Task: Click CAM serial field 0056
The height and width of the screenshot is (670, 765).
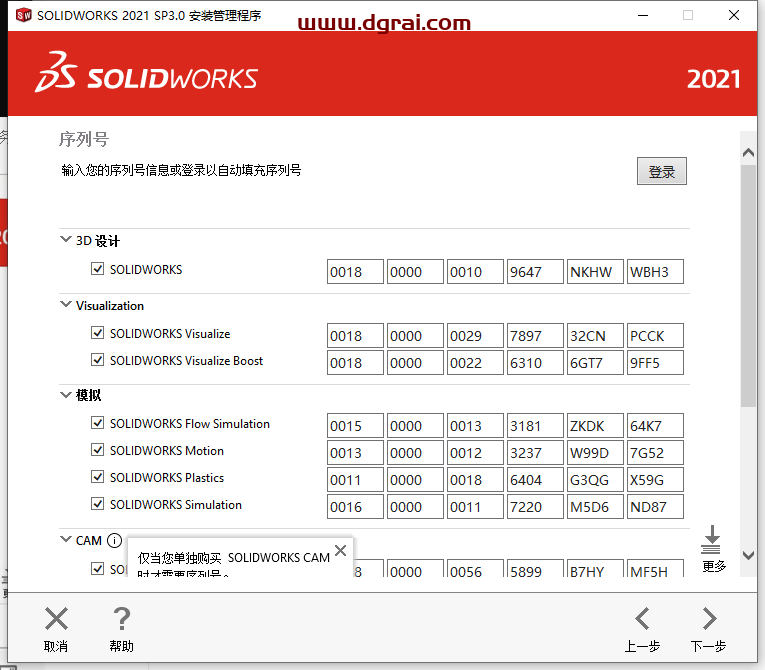Action: (x=475, y=568)
